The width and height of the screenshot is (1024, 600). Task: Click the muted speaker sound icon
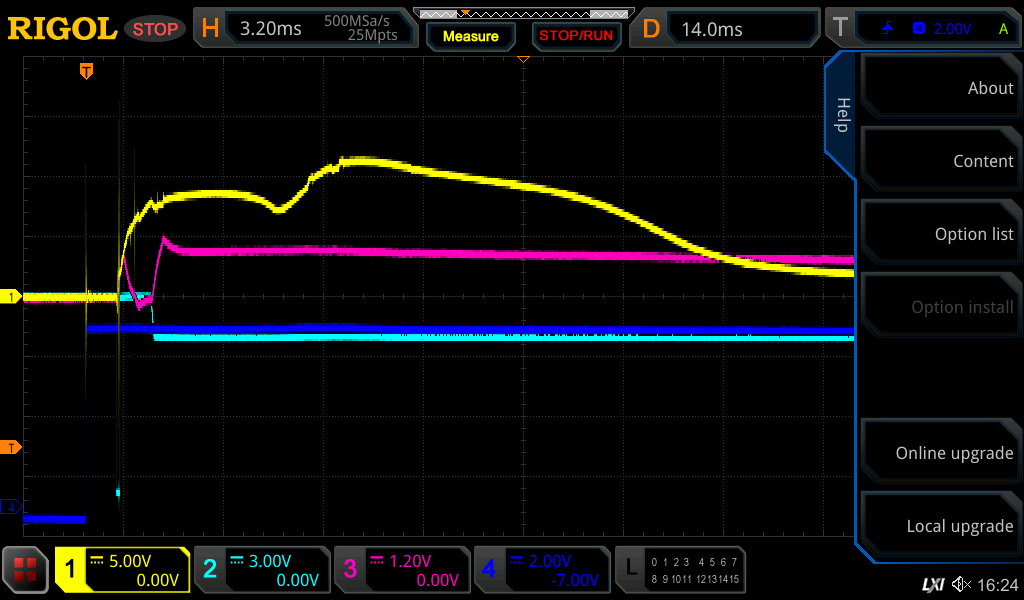[x=961, y=584]
